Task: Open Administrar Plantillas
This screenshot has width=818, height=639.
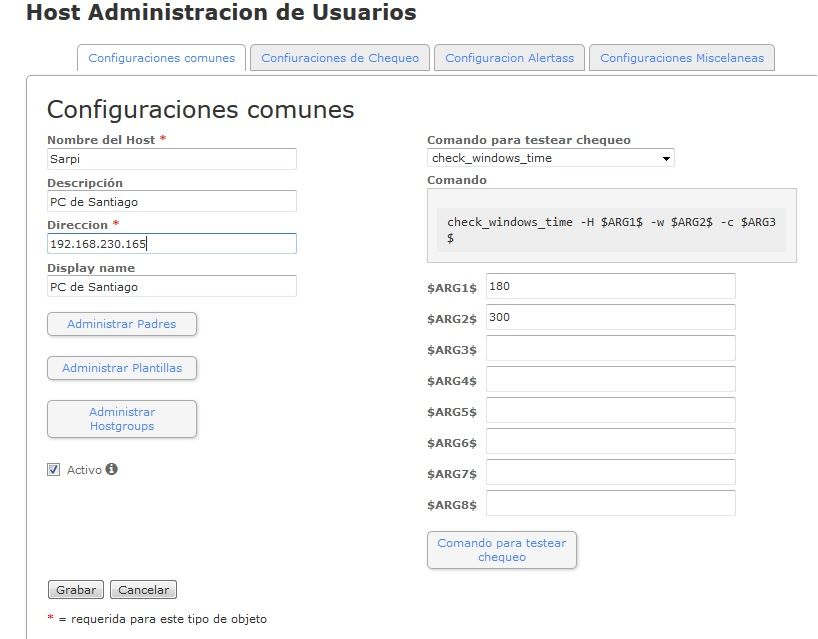Action: click(122, 368)
